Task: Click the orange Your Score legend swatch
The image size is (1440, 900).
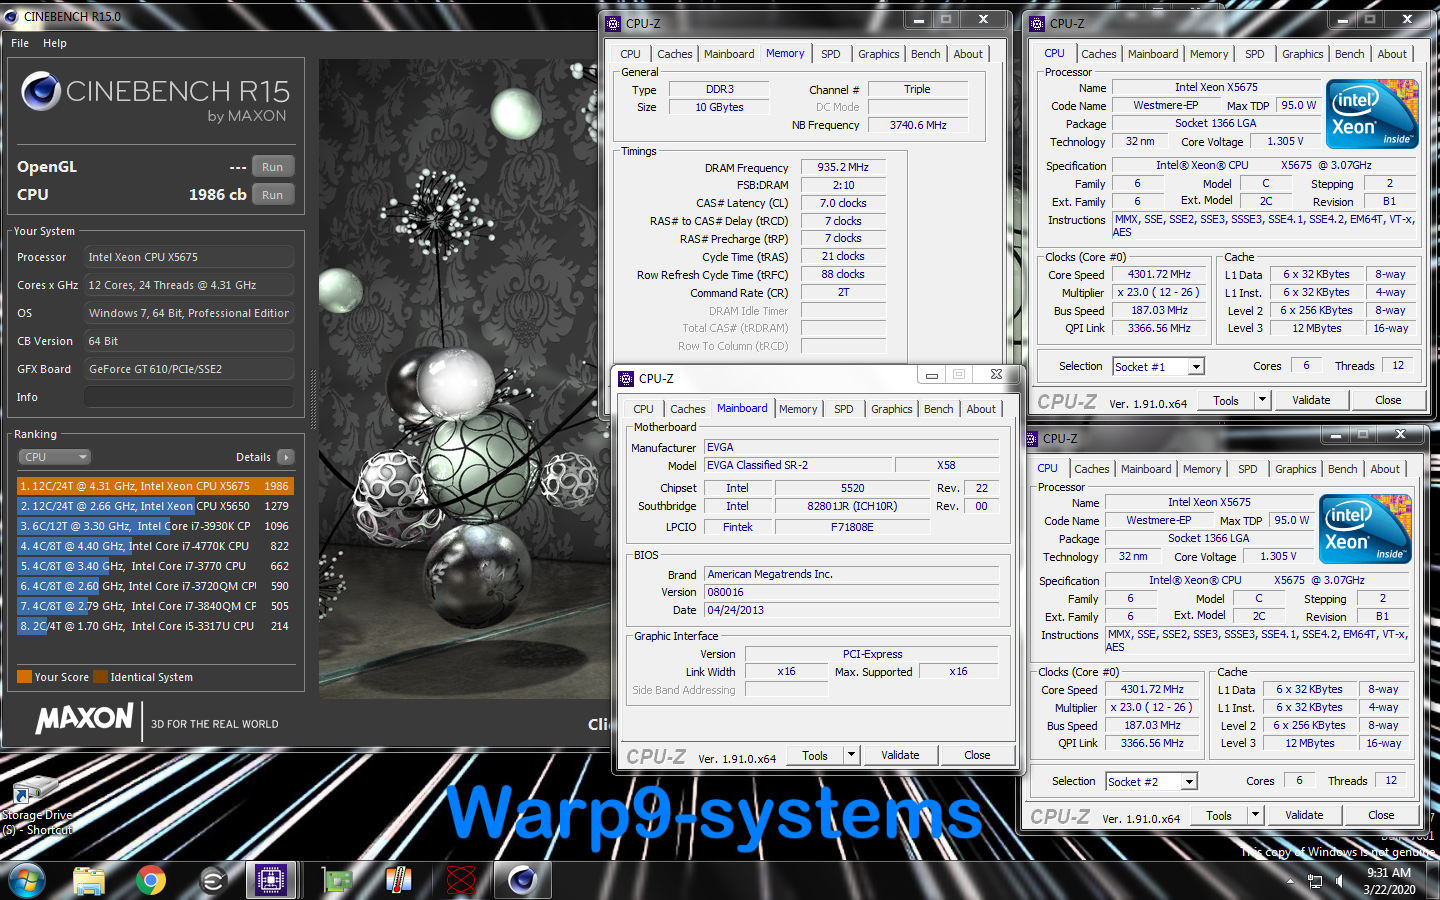Action: (x=25, y=677)
